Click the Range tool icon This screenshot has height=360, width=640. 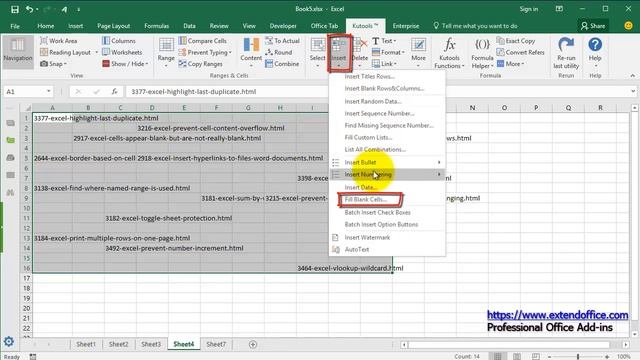pos(166,45)
